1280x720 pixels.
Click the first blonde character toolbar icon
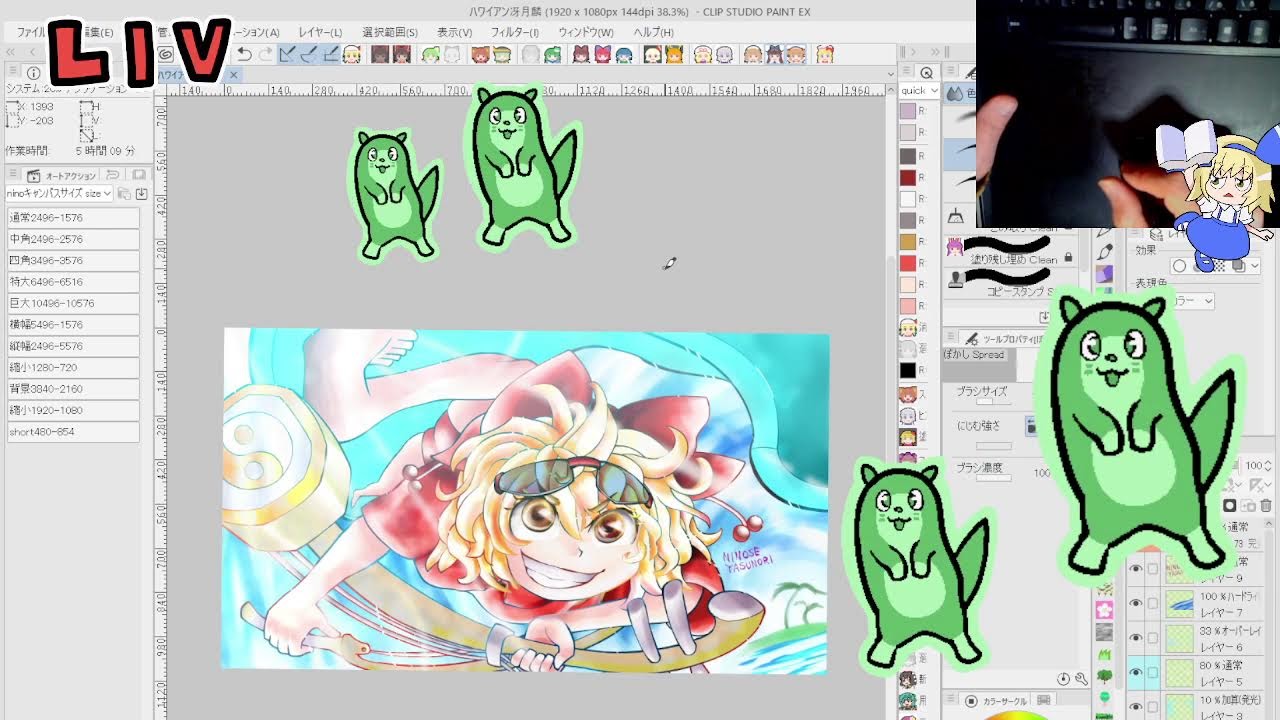point(352,54)
